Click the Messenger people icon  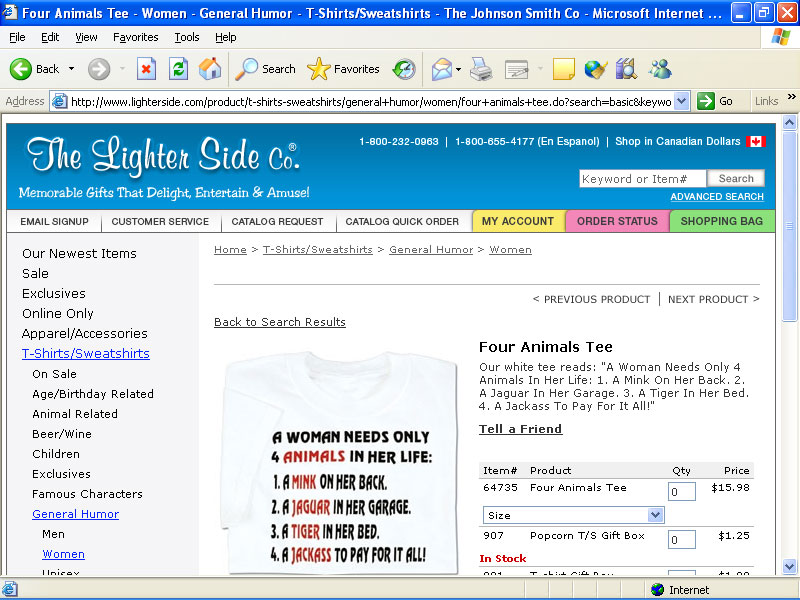[x=660, y=69]
